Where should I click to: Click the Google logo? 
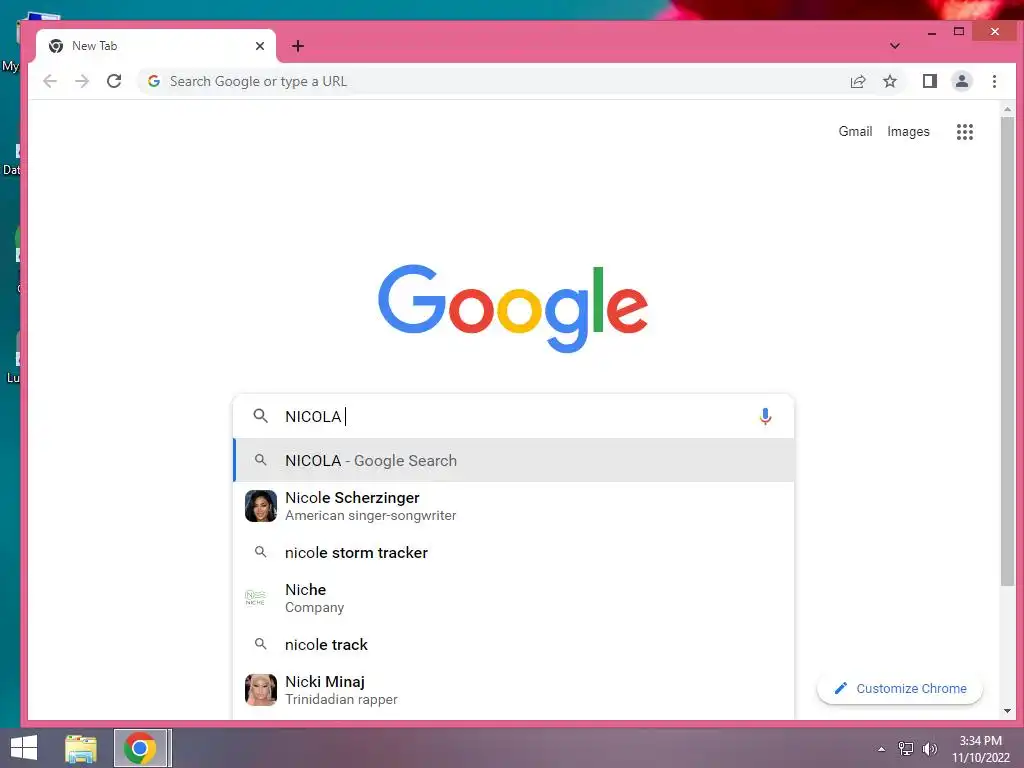[513, 308]
